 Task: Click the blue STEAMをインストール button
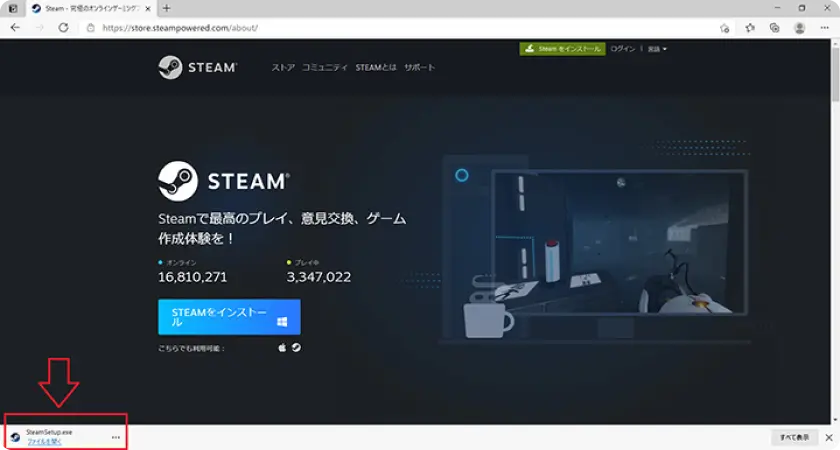coord(229,317)
